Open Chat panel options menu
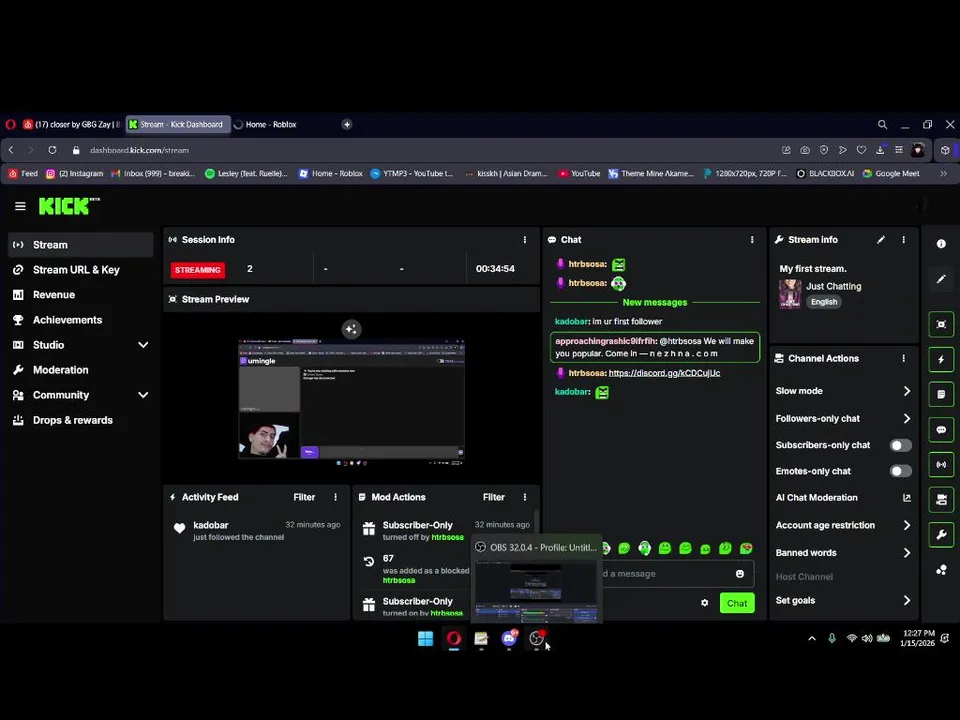 [x=752, y=240]
